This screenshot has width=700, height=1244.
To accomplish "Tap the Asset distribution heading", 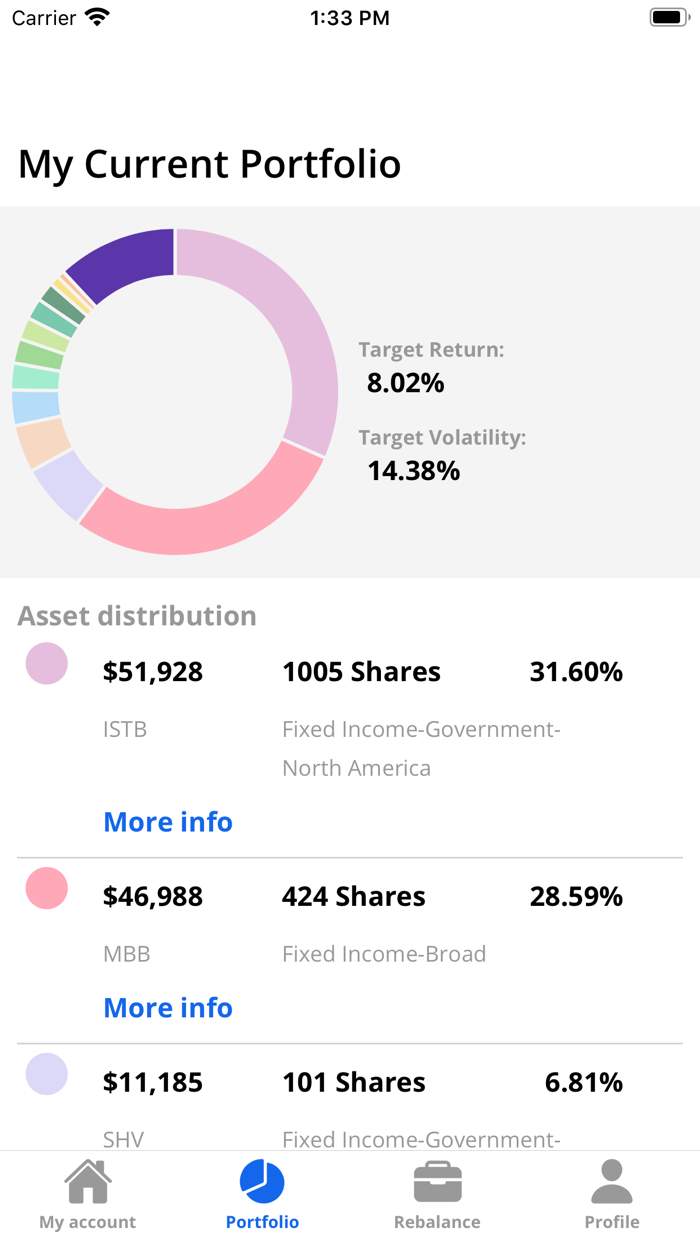I will tap(137, 616).
